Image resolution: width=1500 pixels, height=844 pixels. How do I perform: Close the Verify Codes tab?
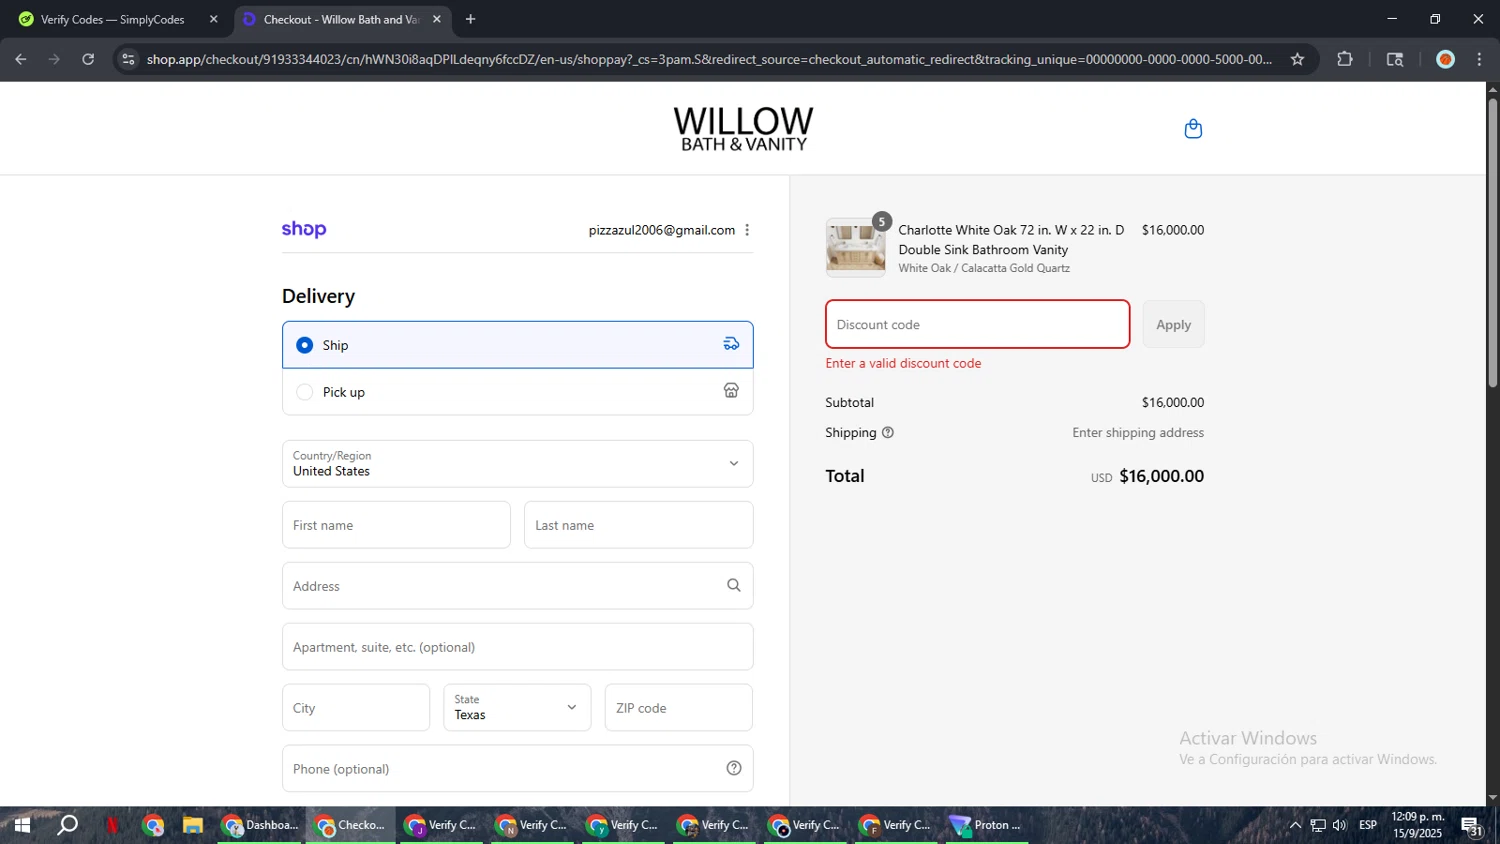[213, 19]
